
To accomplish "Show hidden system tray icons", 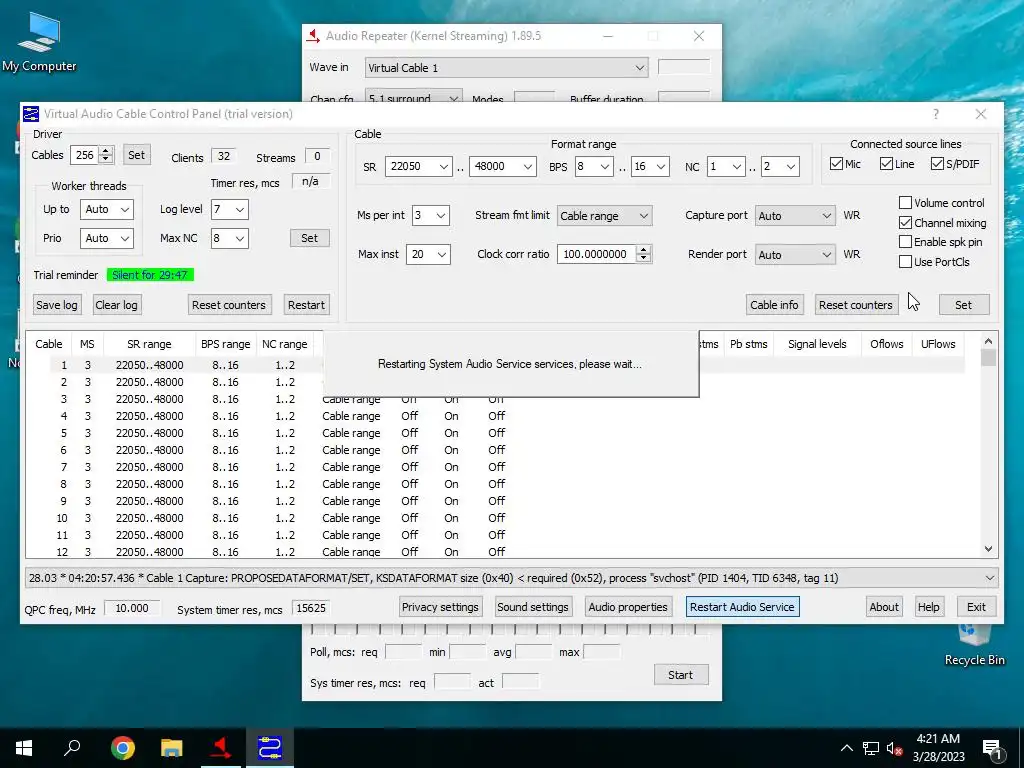I will click(846, 748).
